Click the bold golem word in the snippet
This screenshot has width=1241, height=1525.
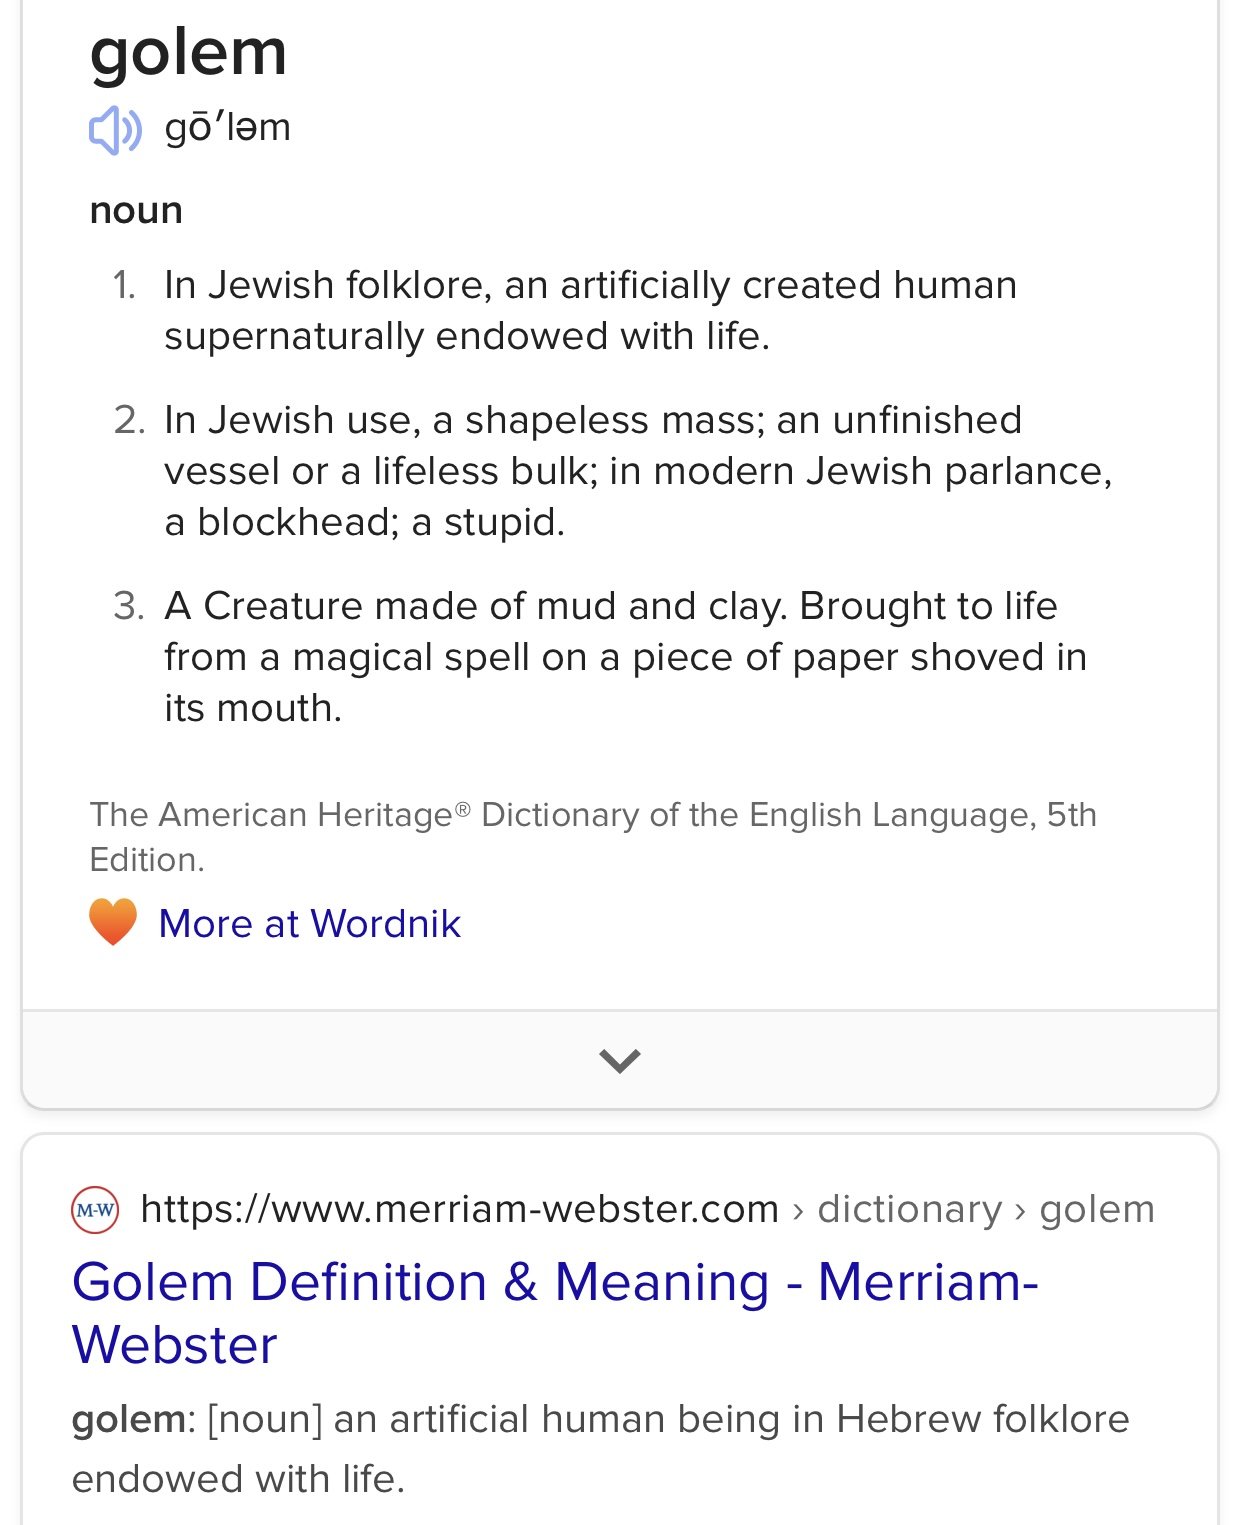point(128,1420)
